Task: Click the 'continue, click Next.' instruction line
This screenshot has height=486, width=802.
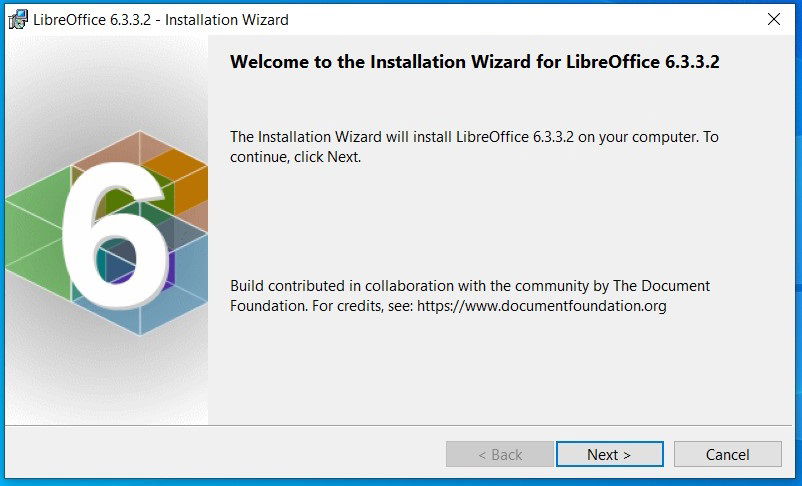Action: (296, 157)
